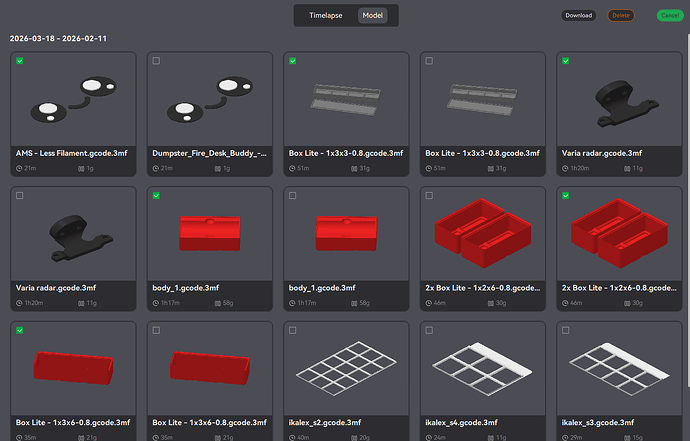This screenshot has height=441, width=690.
Task: Check the unselected Box Lite 1x3x6 checkbox
Action: coord(156,330)
